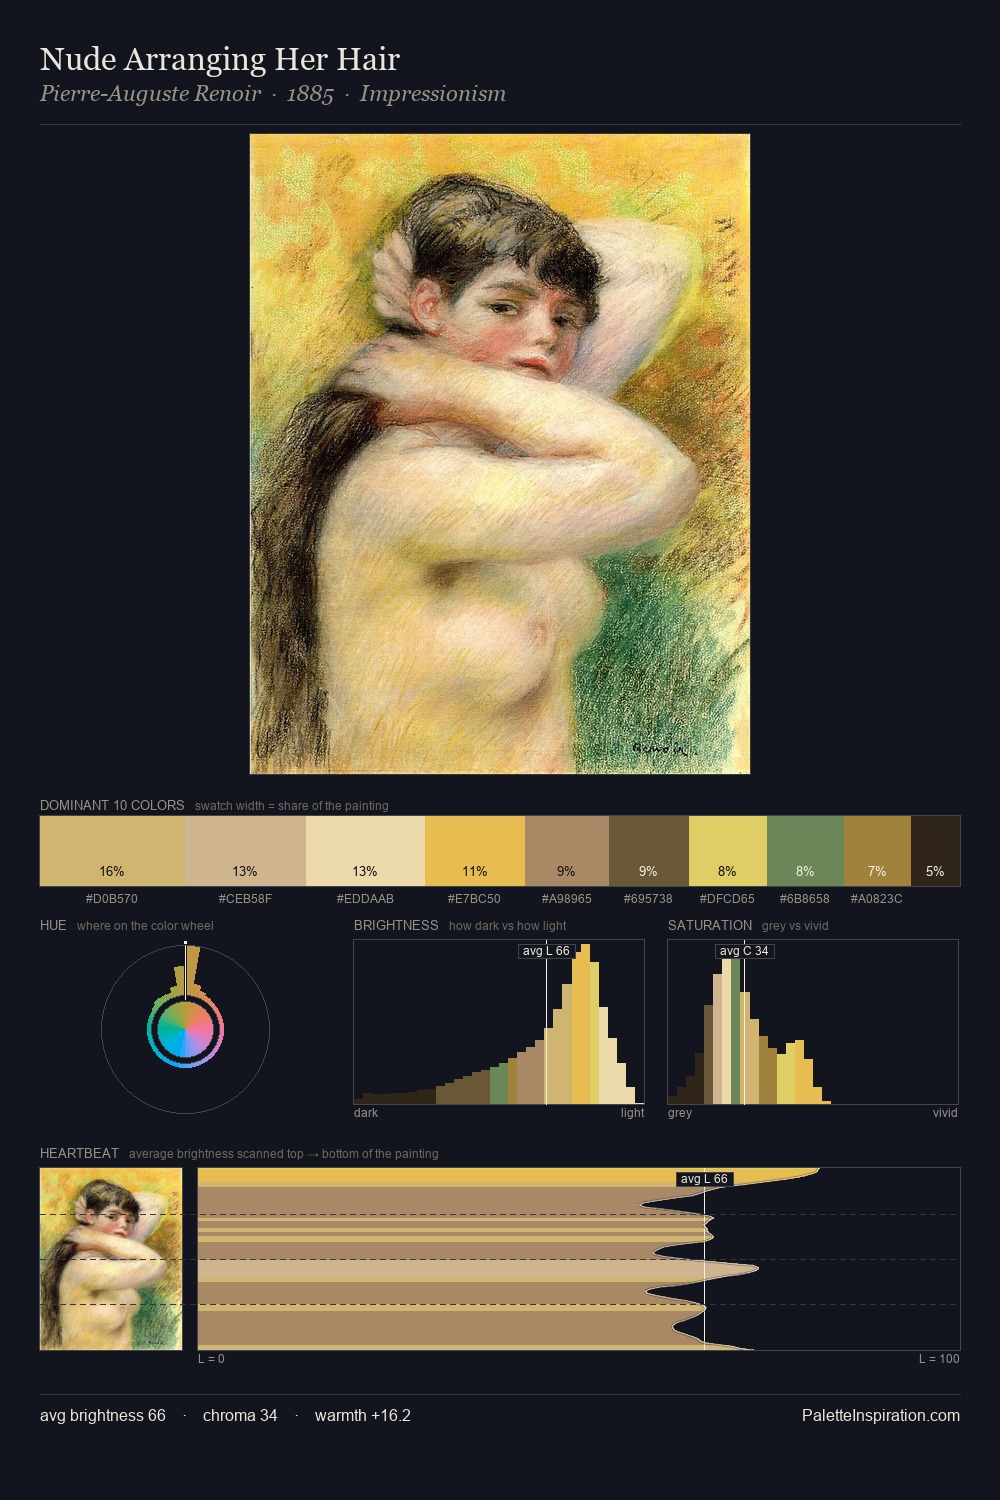This screenshot has height=1500, width=1000.
Task: Click the 16% share label
Action: tap(112, 871)
